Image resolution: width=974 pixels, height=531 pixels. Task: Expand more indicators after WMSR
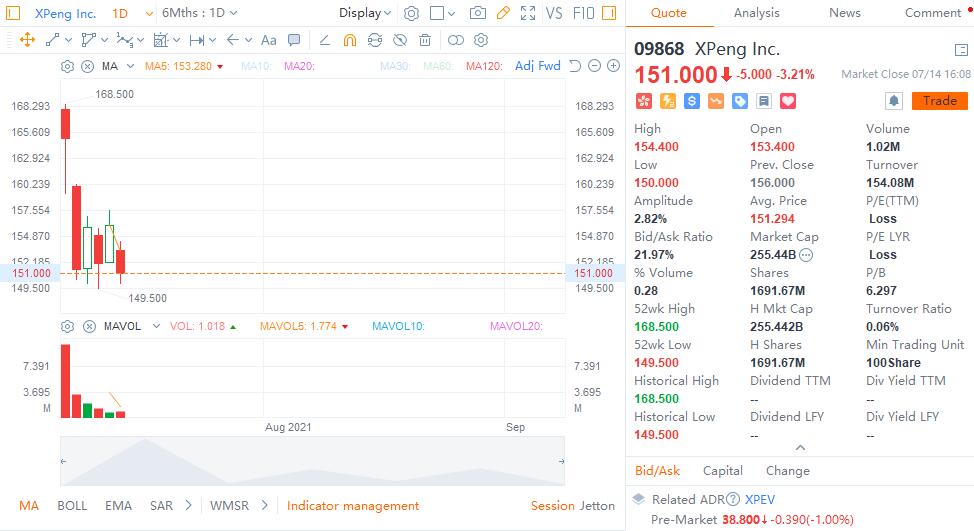[x=265, y=506]
